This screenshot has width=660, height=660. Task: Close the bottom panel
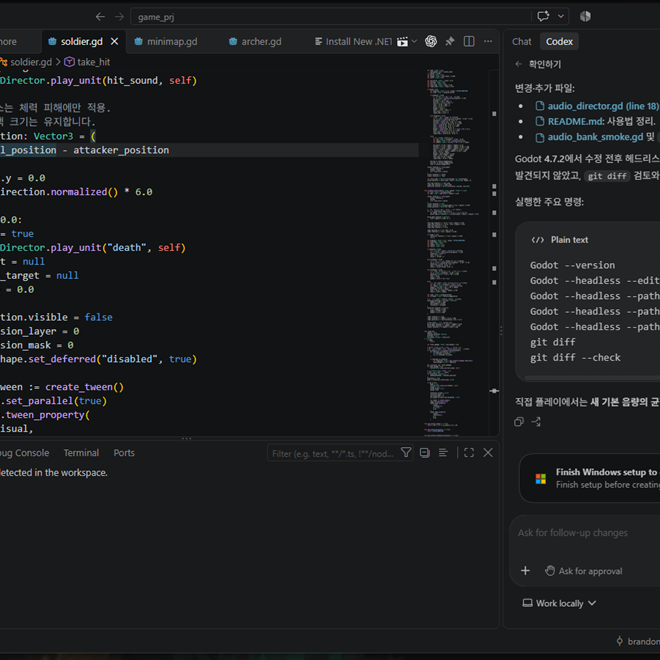click(x=488, y=453)
